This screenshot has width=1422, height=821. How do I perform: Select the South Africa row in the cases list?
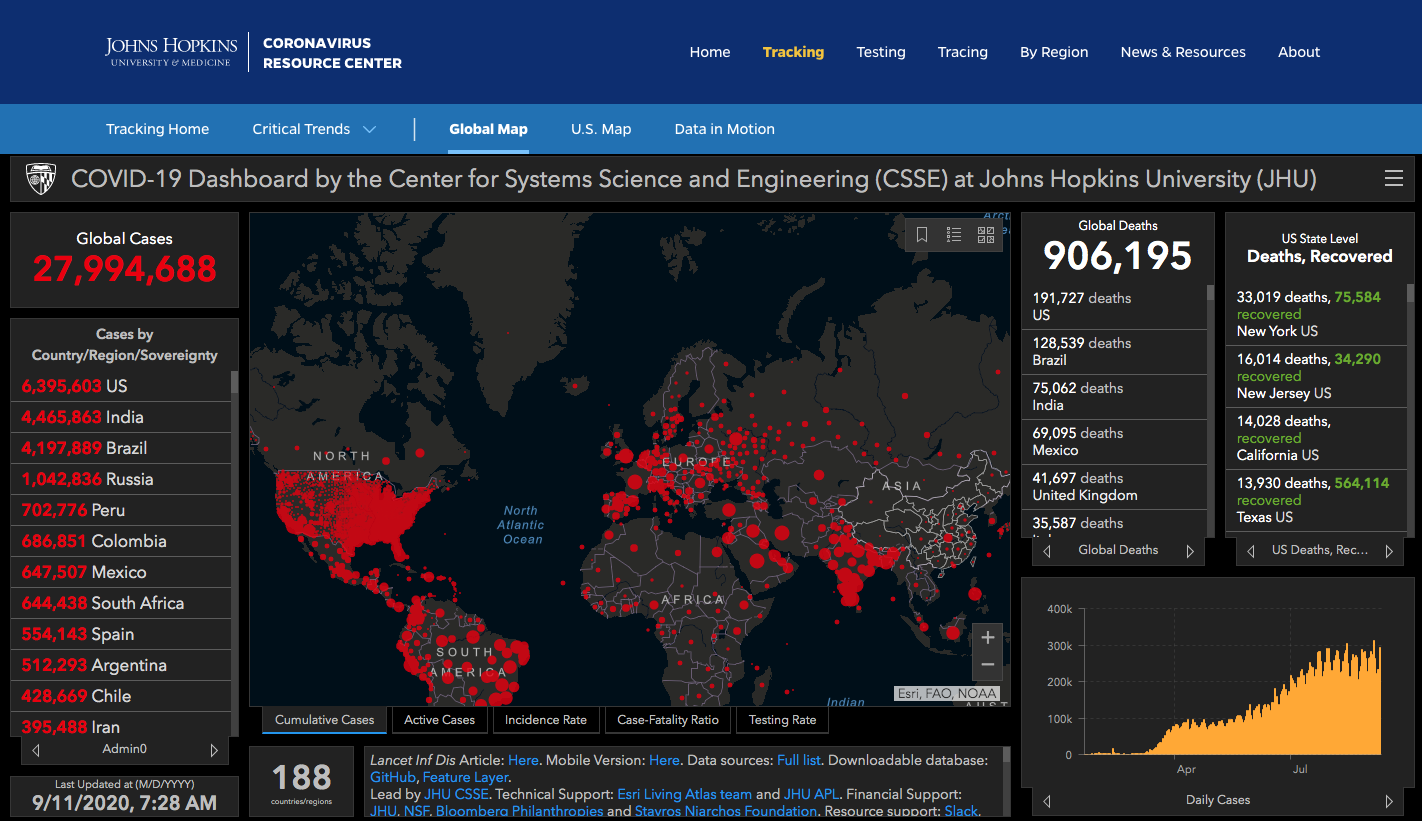(x=120, y=603)
